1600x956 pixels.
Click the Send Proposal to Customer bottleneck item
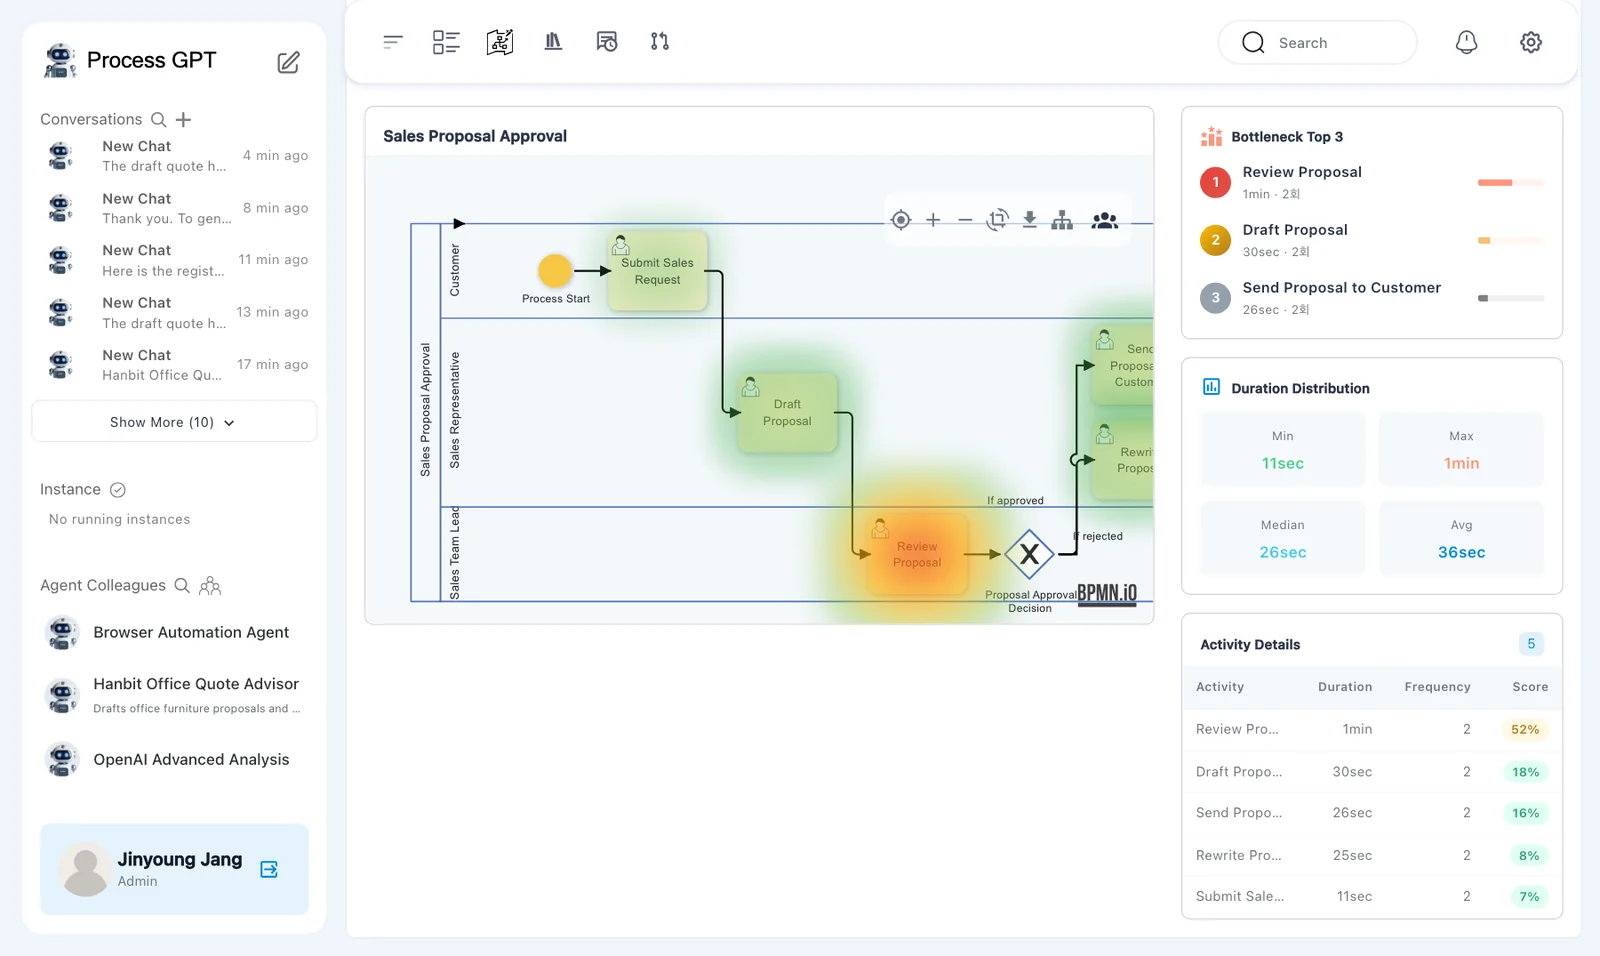[1372, 298]
